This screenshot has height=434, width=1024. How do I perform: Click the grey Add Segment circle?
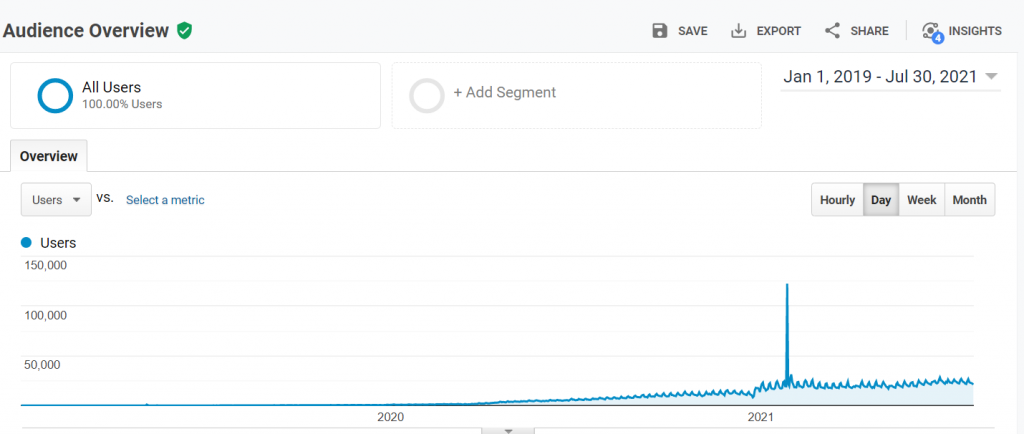427,96
